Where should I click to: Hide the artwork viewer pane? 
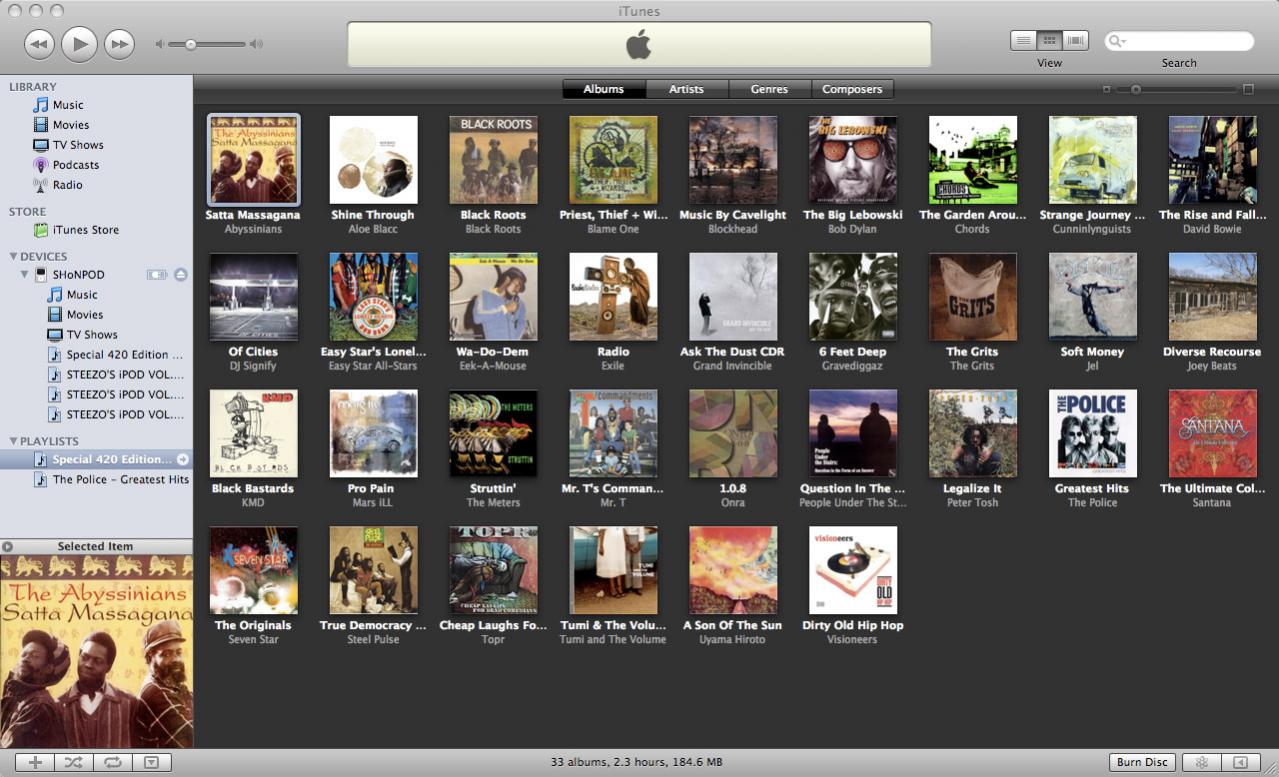click(x=151, y=762)
